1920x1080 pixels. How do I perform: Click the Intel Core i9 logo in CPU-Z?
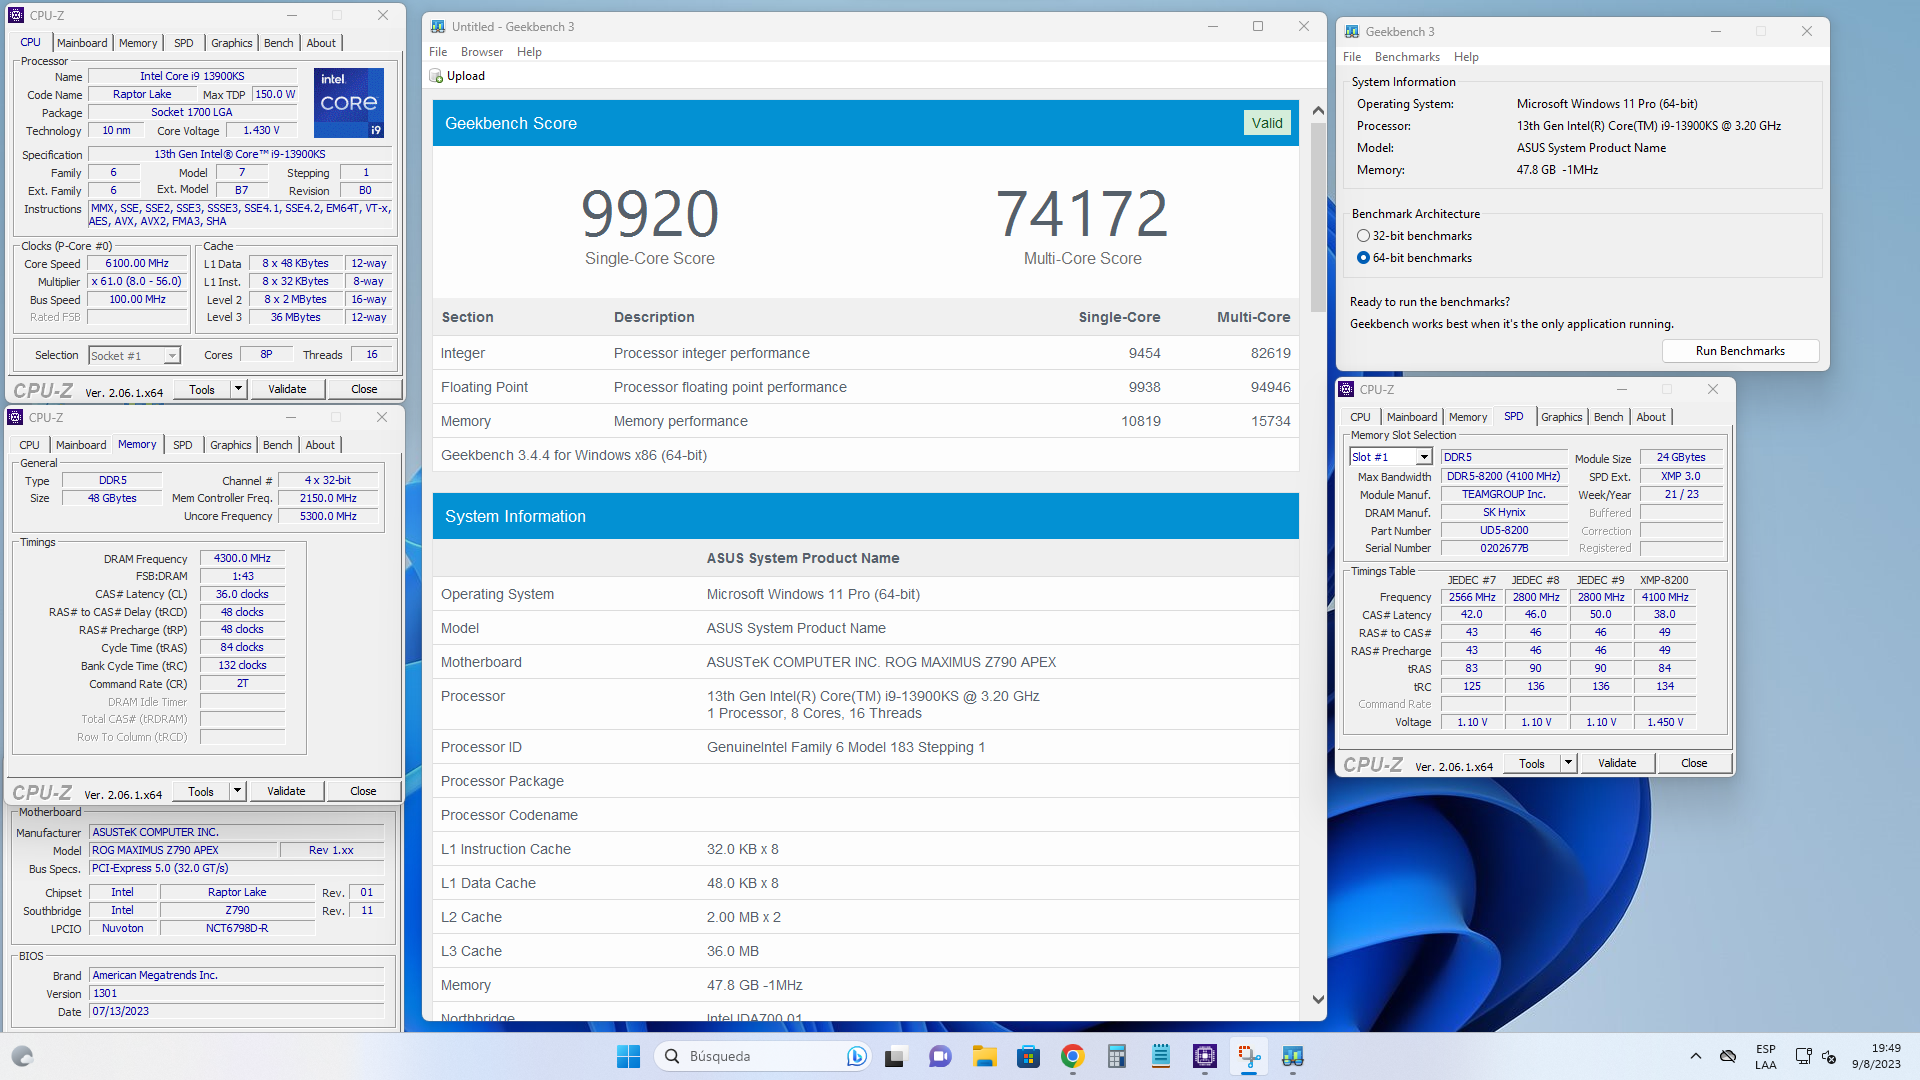pos(349,103)
